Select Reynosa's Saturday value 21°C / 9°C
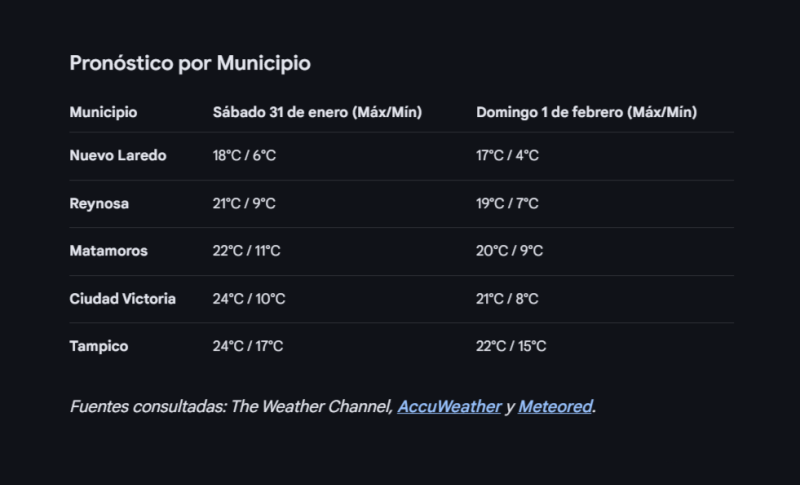The height and width of the screenshot is (485, 800). pos(244,204)
